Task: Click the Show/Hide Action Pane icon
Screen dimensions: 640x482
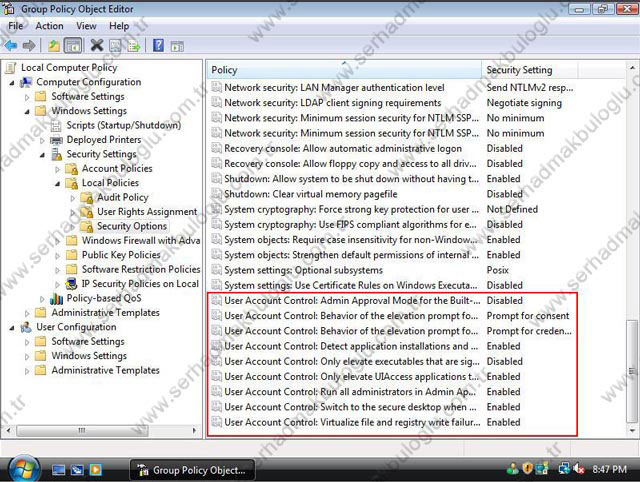Action: click(177, 46)
